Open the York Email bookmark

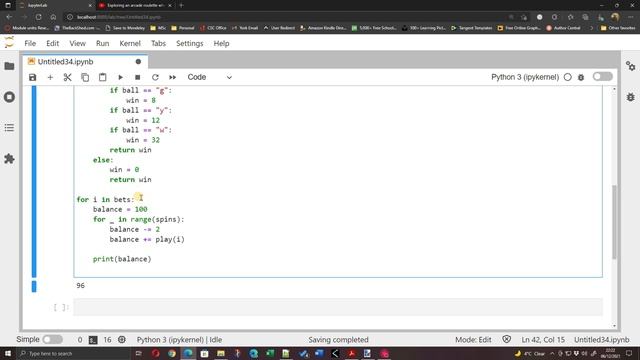click(x=245, y=28)
